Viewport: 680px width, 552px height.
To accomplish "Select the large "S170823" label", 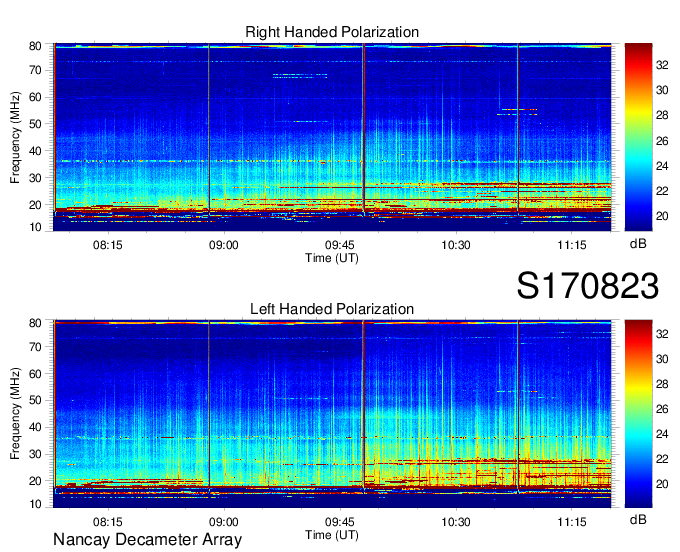I will [588, 286].
